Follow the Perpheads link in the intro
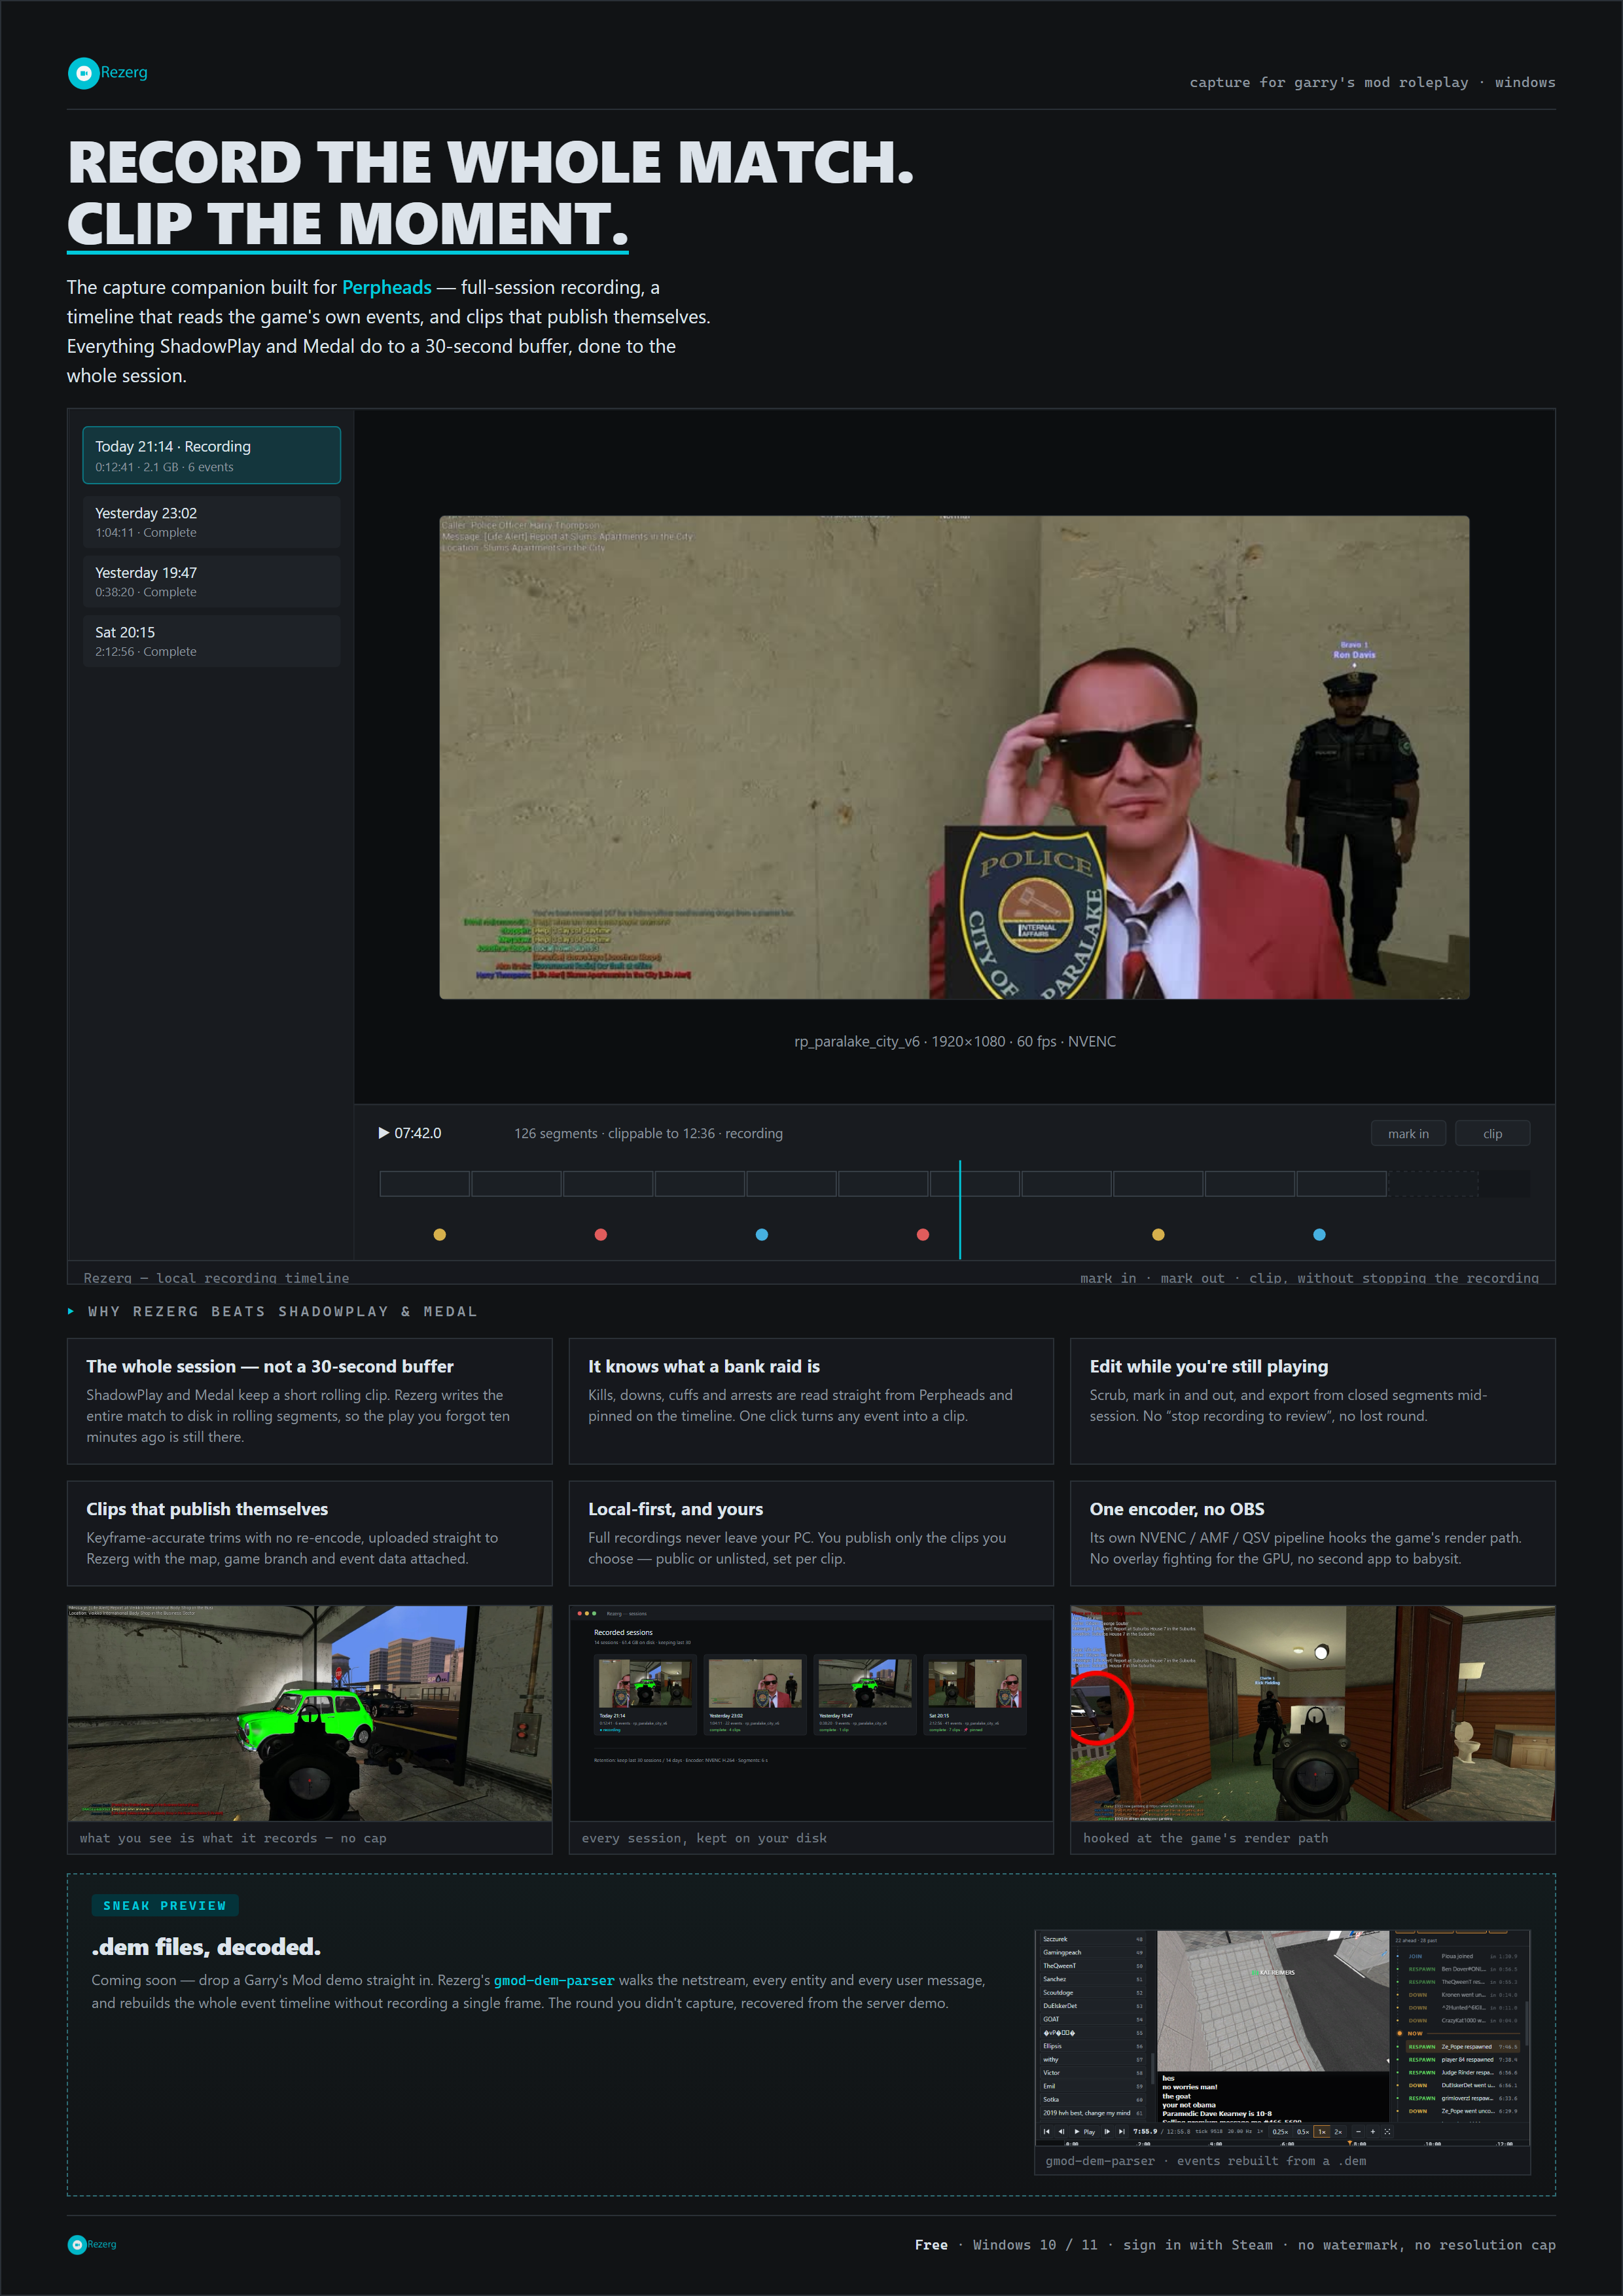Screen dimensions: 1623x2296 [x=387, y=287]
